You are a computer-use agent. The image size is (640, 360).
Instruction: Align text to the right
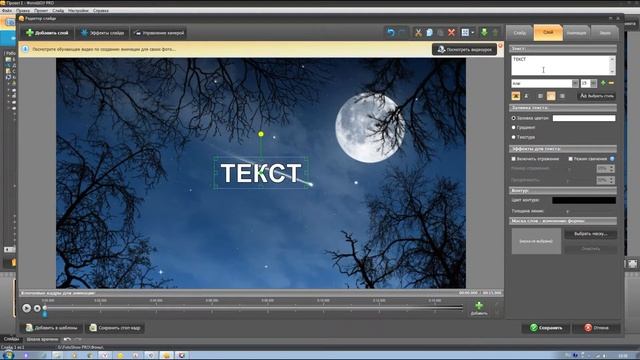pos(562,96)
